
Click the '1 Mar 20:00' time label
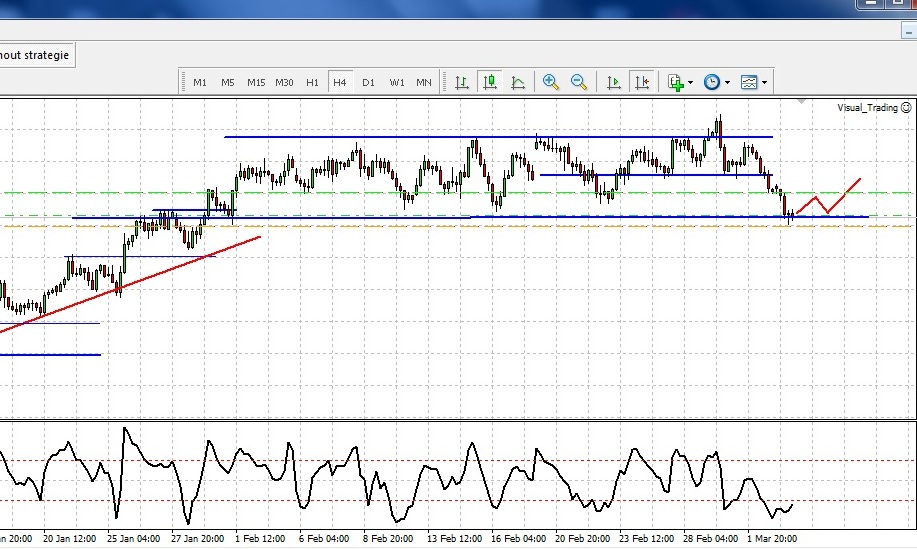[x=772, y=538]
